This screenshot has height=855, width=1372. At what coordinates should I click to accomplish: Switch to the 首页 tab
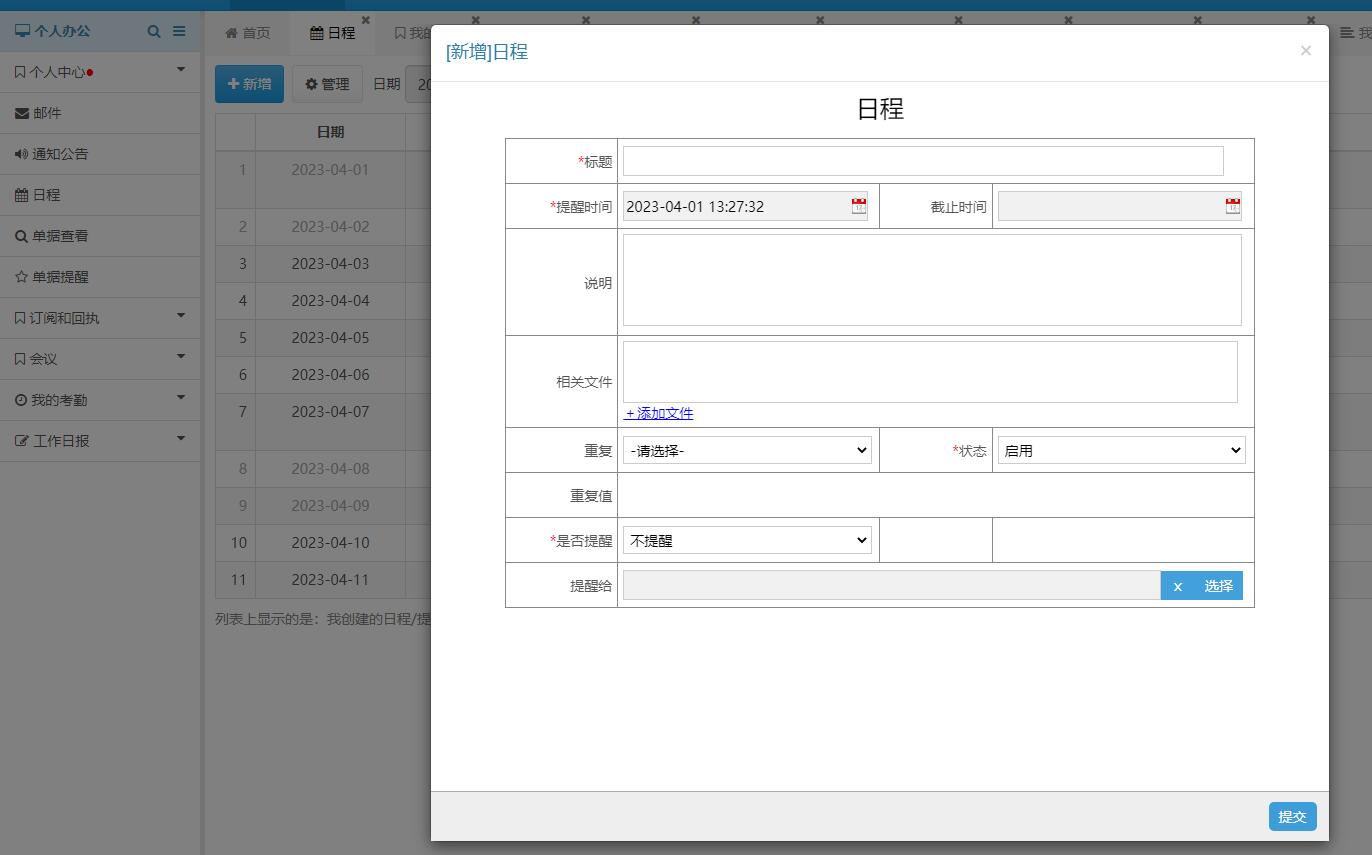pyautogui.click(x=248, y=33)
